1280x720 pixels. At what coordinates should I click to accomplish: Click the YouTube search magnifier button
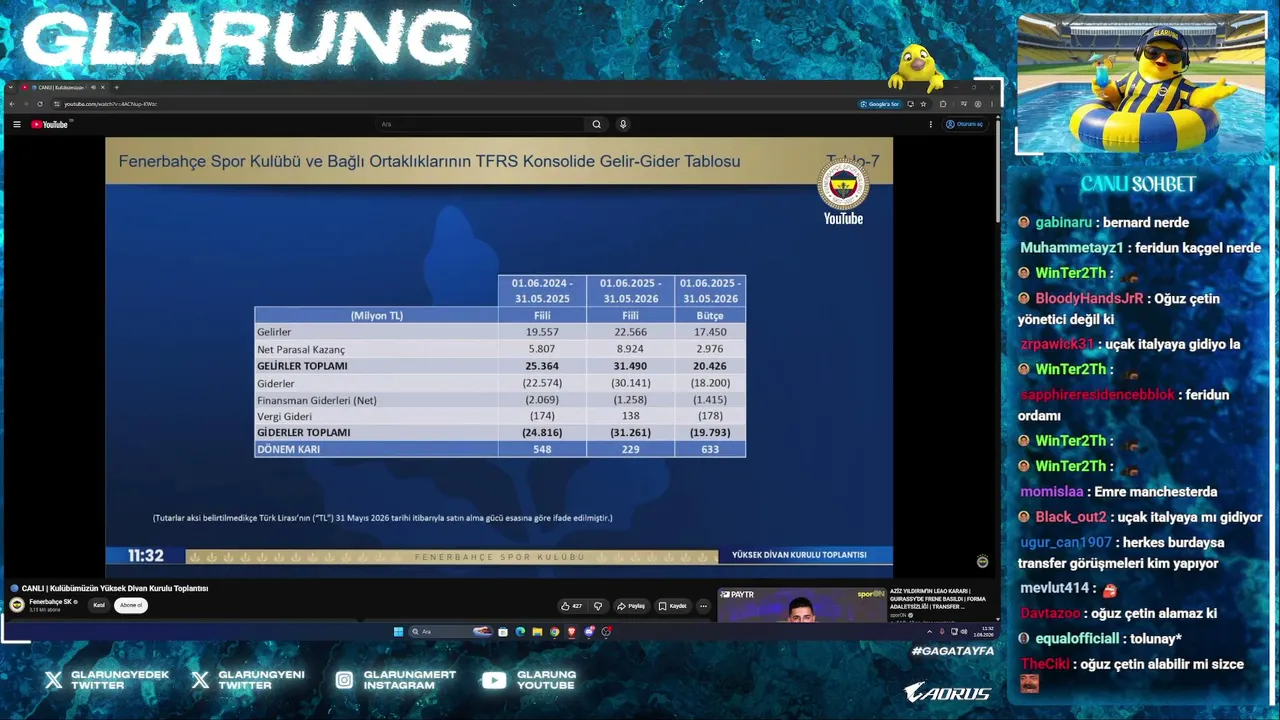(x=597, y=124)
